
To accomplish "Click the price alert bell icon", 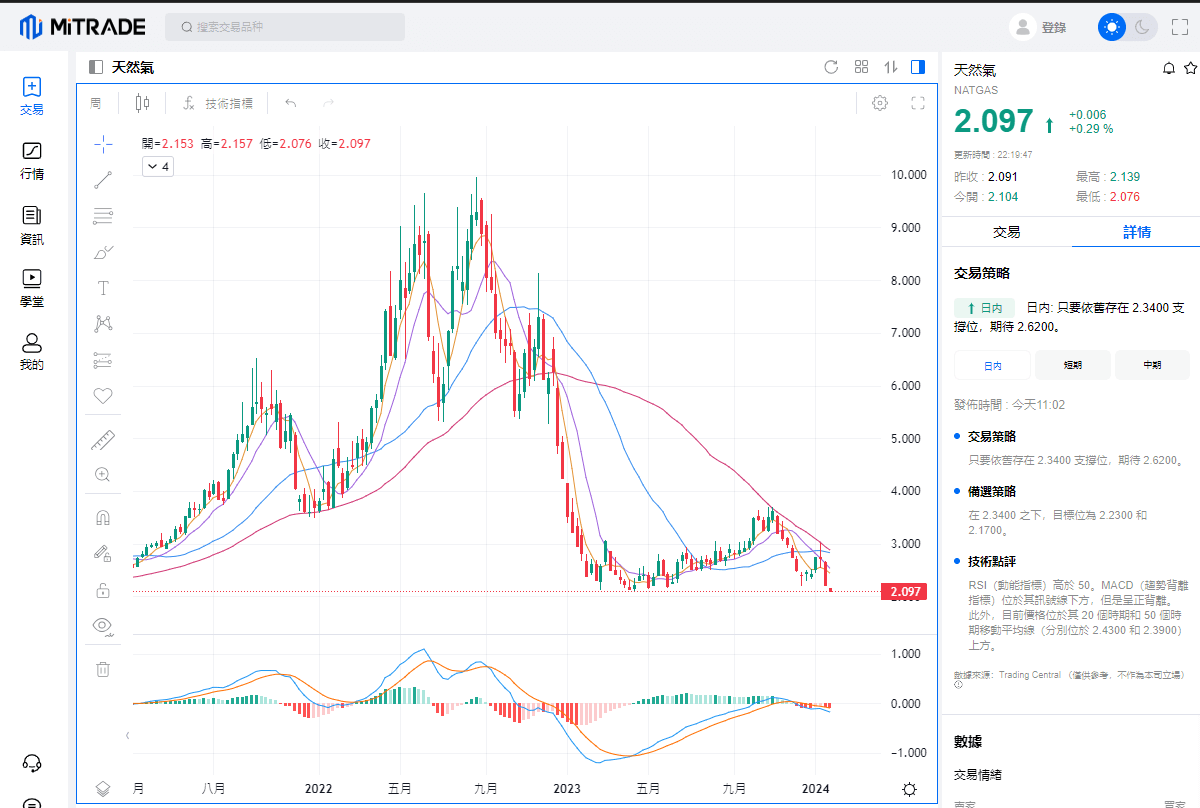I will [x=1168, y=68].
